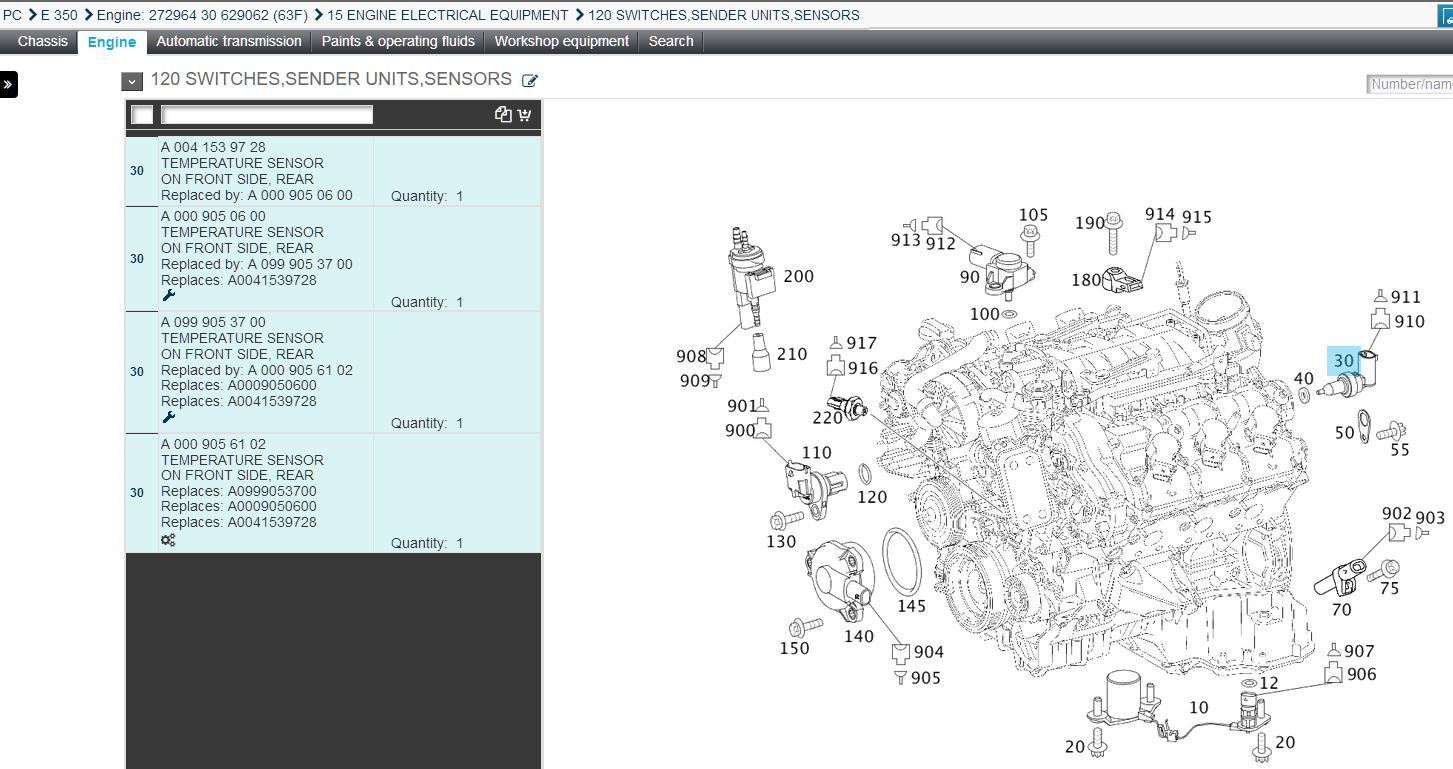This screenshot has width=1453, height=769.
Task: Open the Automatic transmission tab
Action: click(x=229, y=41)
